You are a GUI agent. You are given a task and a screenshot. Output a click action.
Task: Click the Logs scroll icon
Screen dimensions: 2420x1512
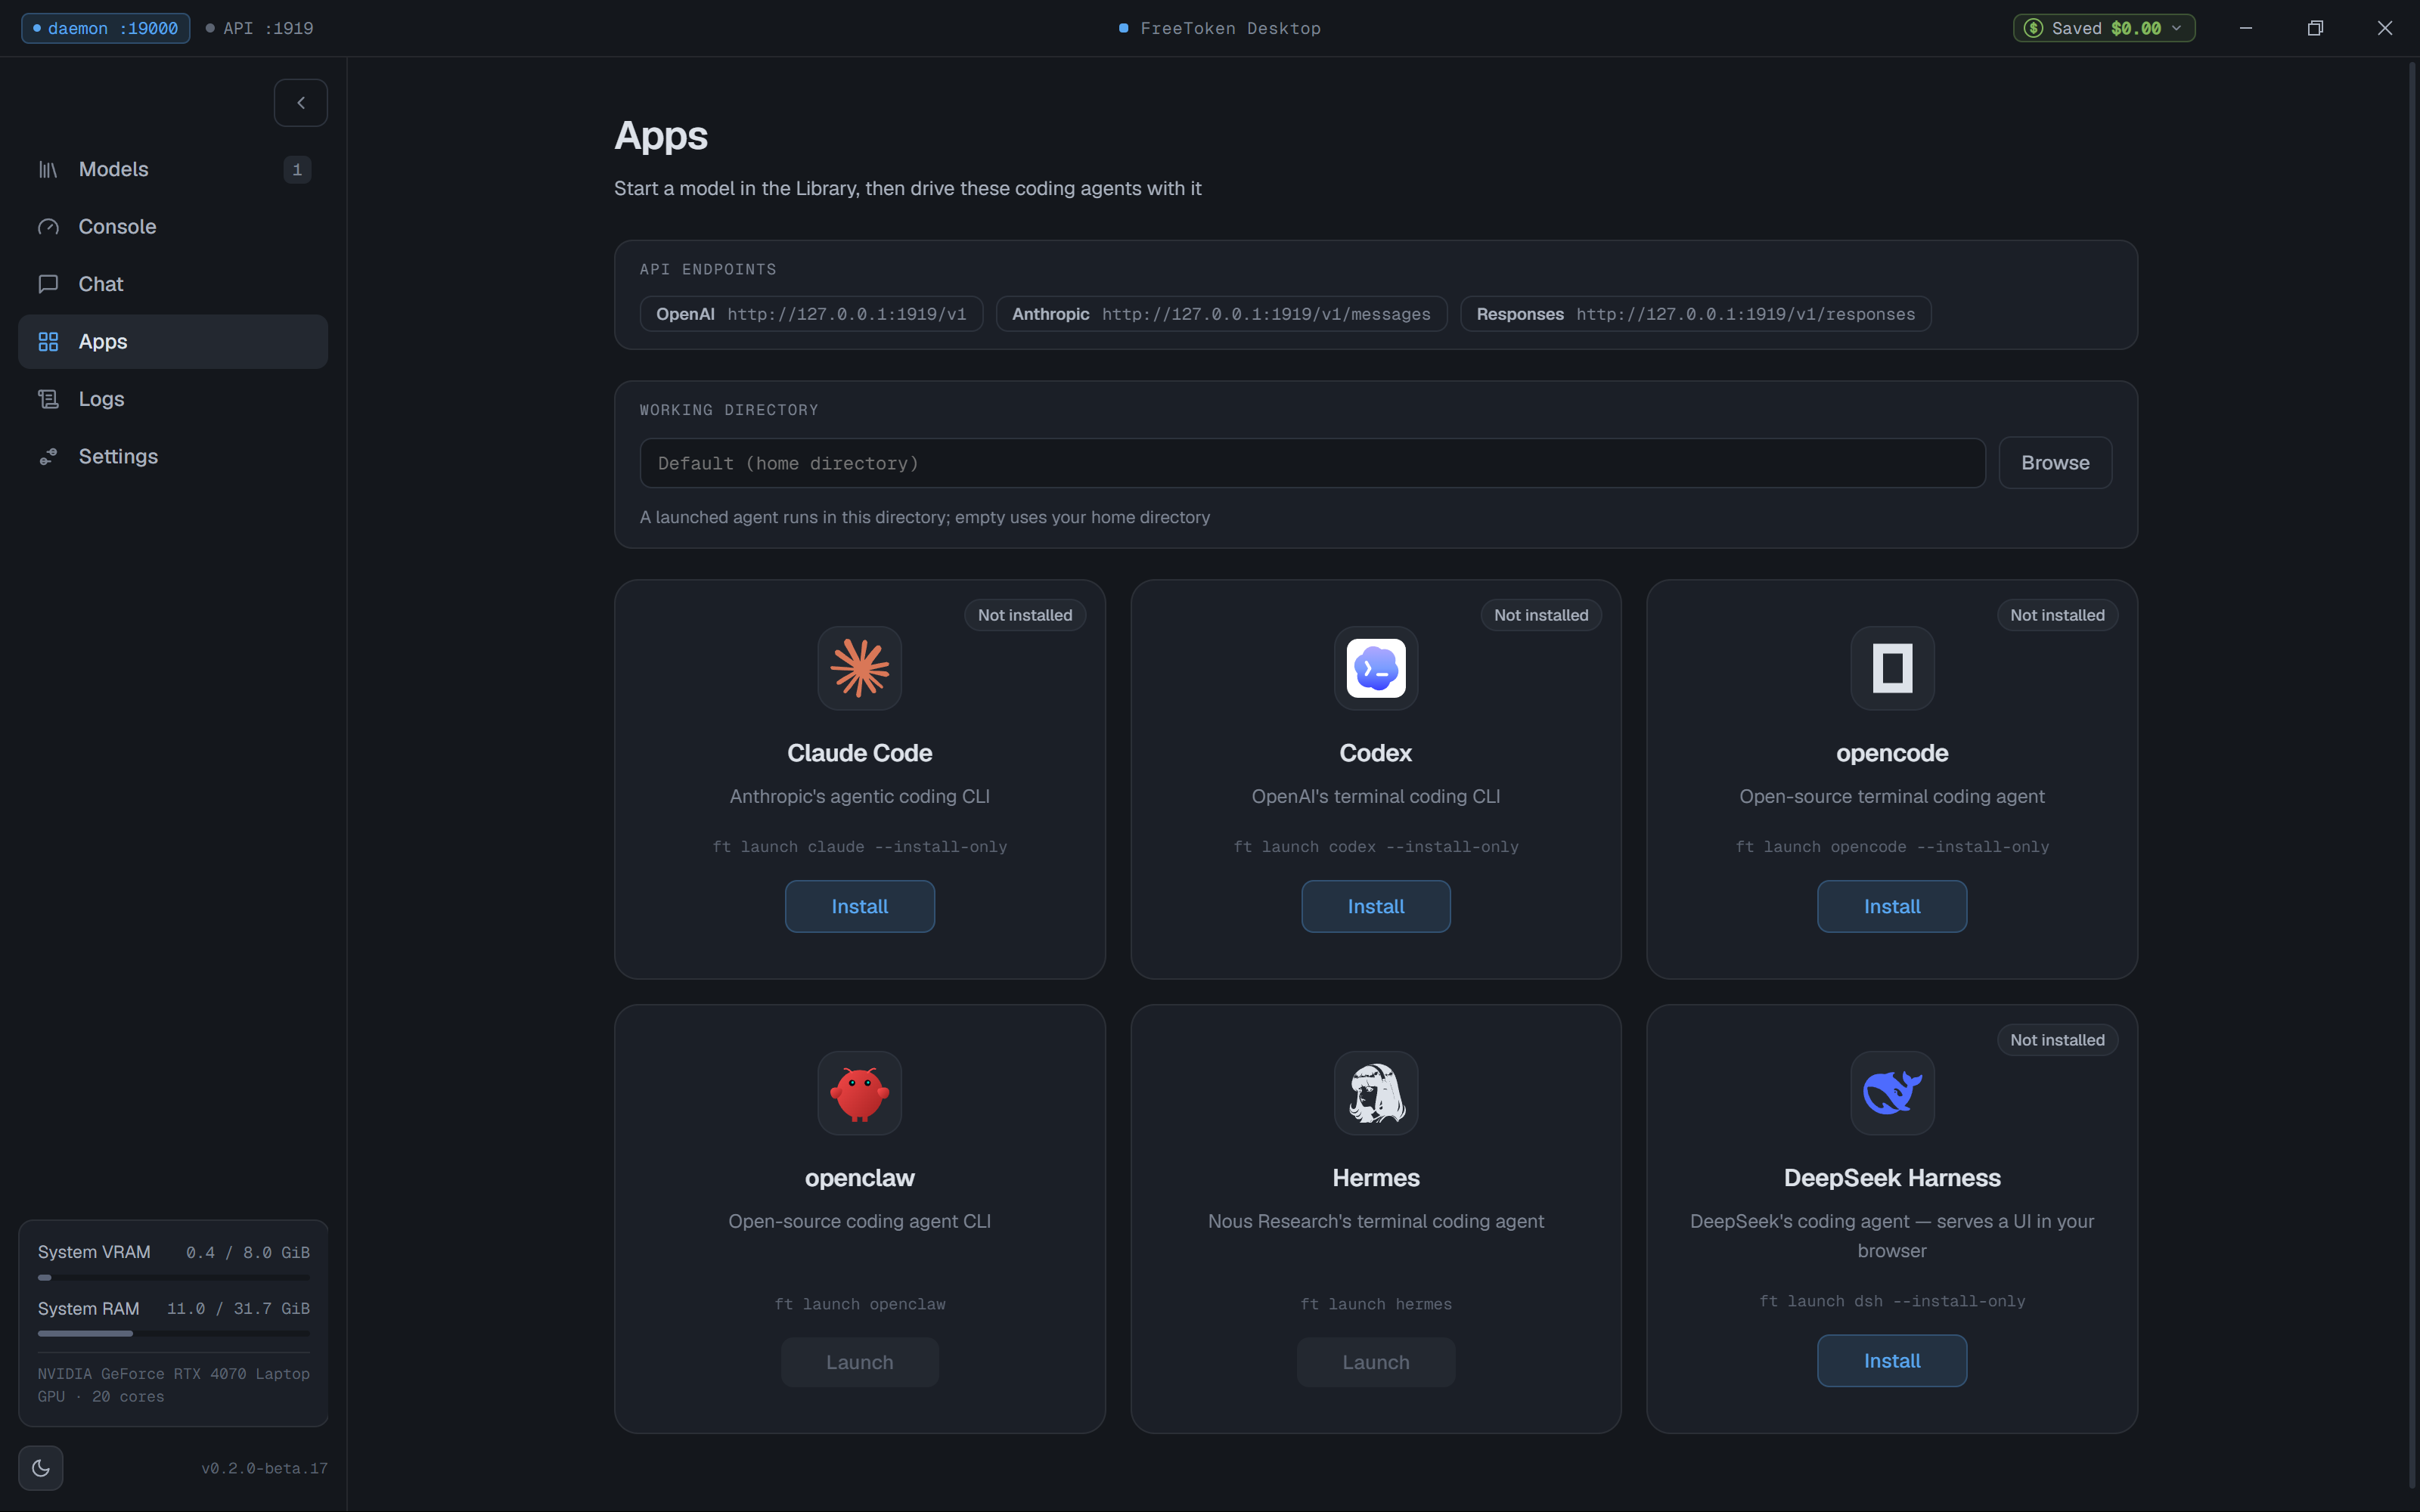(48, 399)
